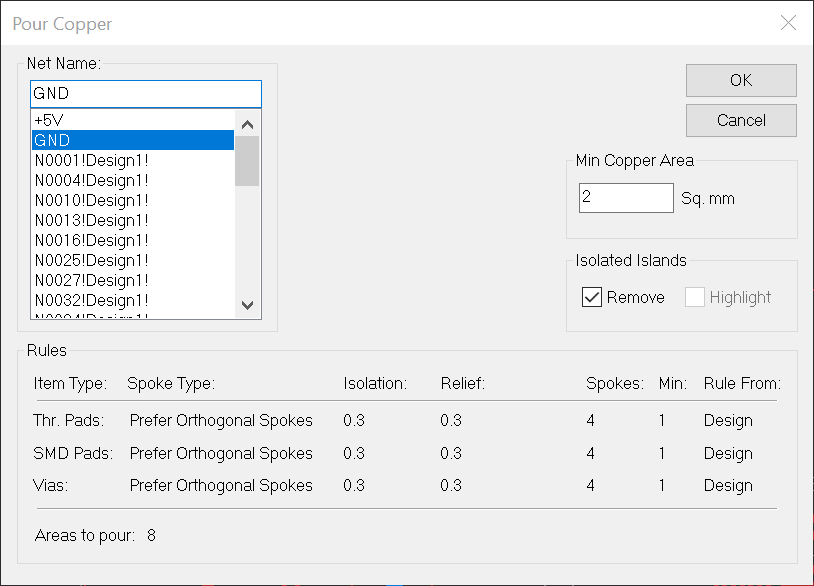Screen dimensions: 814x586
Task: Click the OK button
Action: 741,81
